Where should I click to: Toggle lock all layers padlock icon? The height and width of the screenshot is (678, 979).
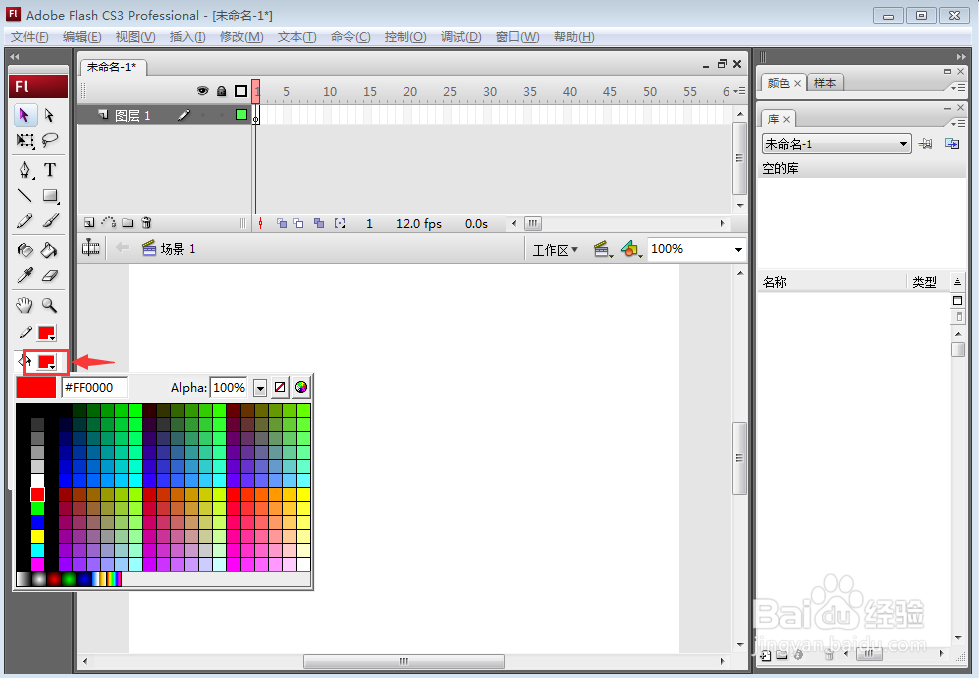222,91
